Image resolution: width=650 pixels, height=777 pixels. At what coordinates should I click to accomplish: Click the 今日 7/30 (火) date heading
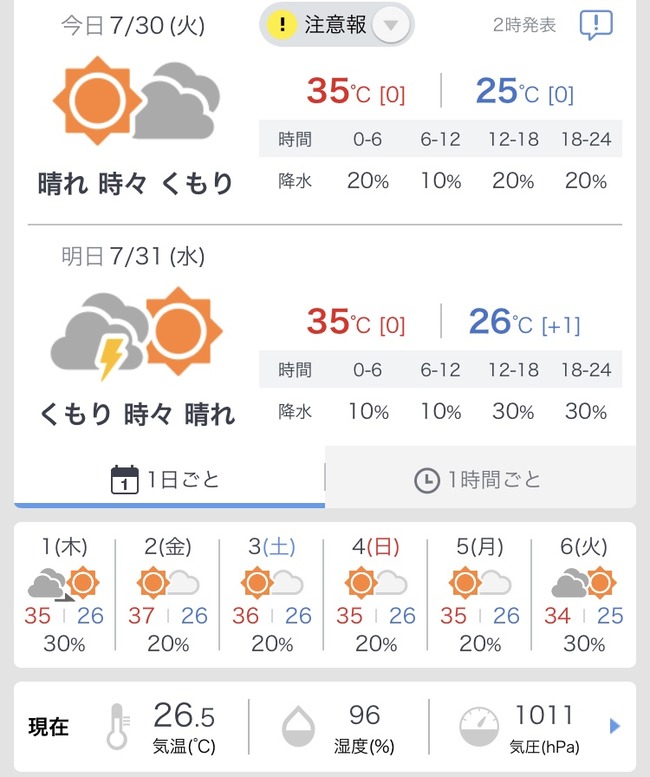(133, 25)
